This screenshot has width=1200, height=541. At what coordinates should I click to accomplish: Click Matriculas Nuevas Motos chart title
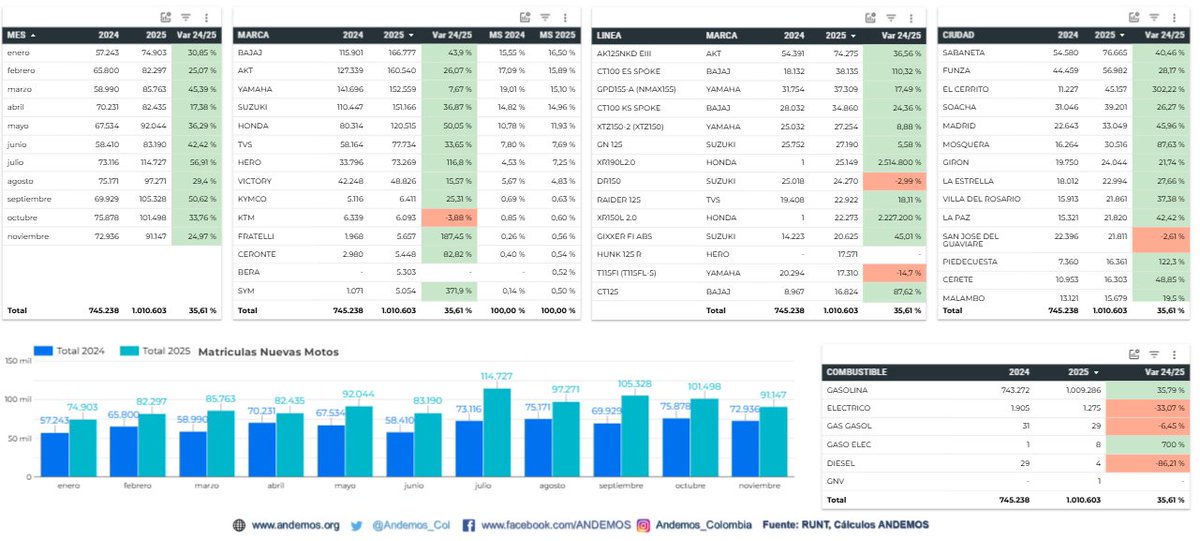point(268,352)
